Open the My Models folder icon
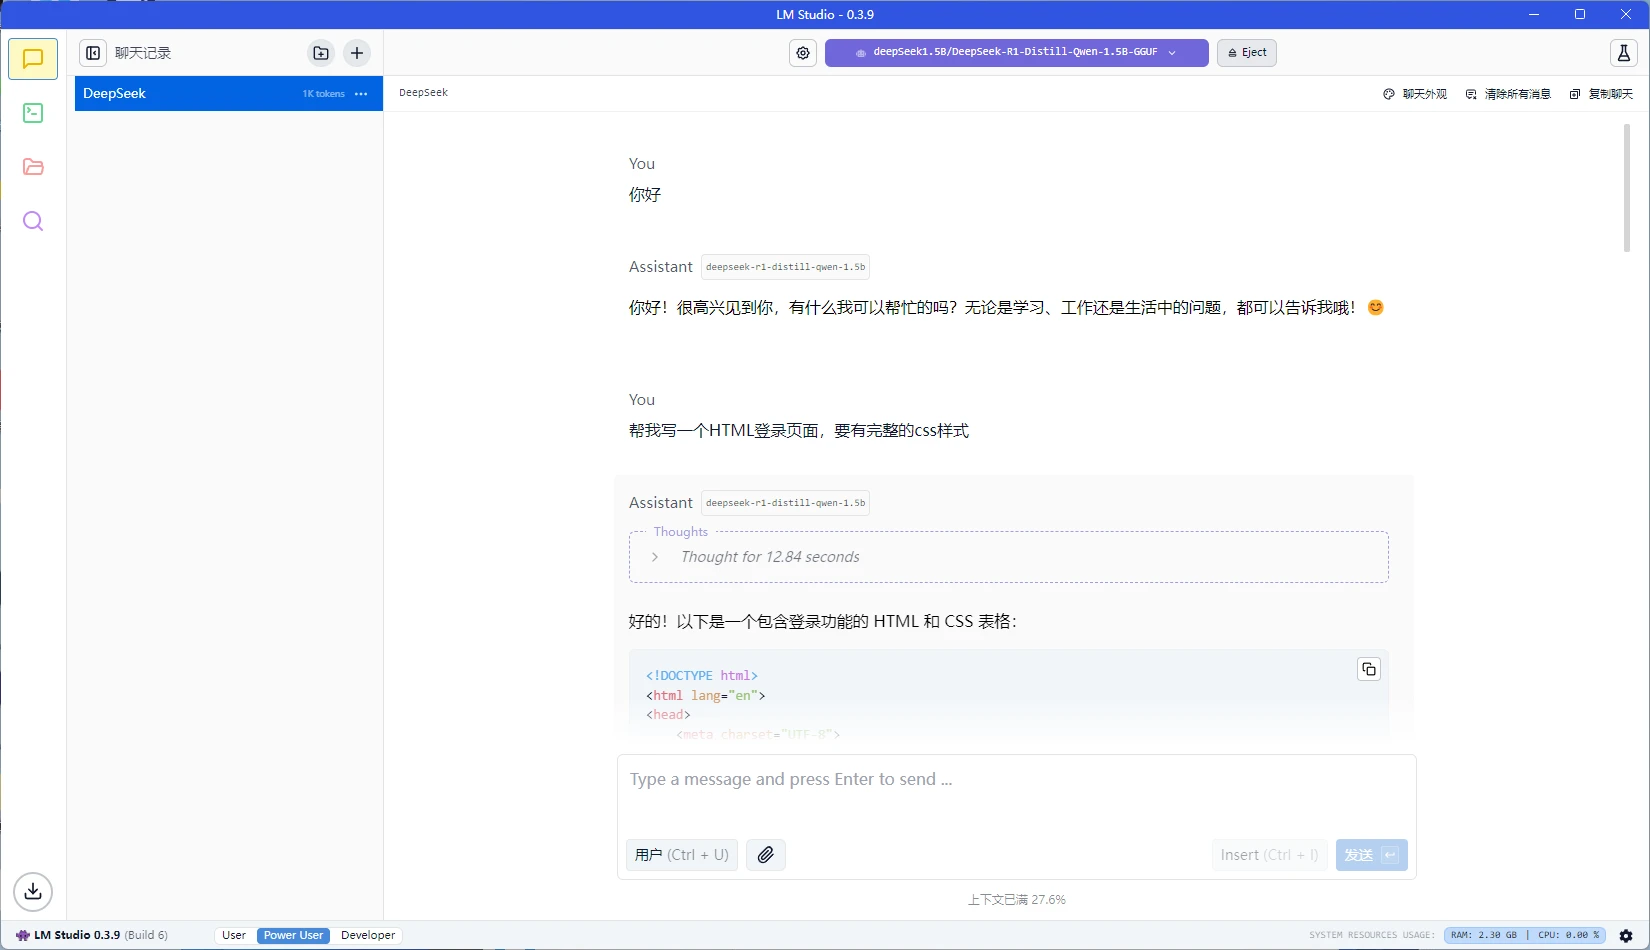This screenshot has width=1650, height=950. click(33, 167)
